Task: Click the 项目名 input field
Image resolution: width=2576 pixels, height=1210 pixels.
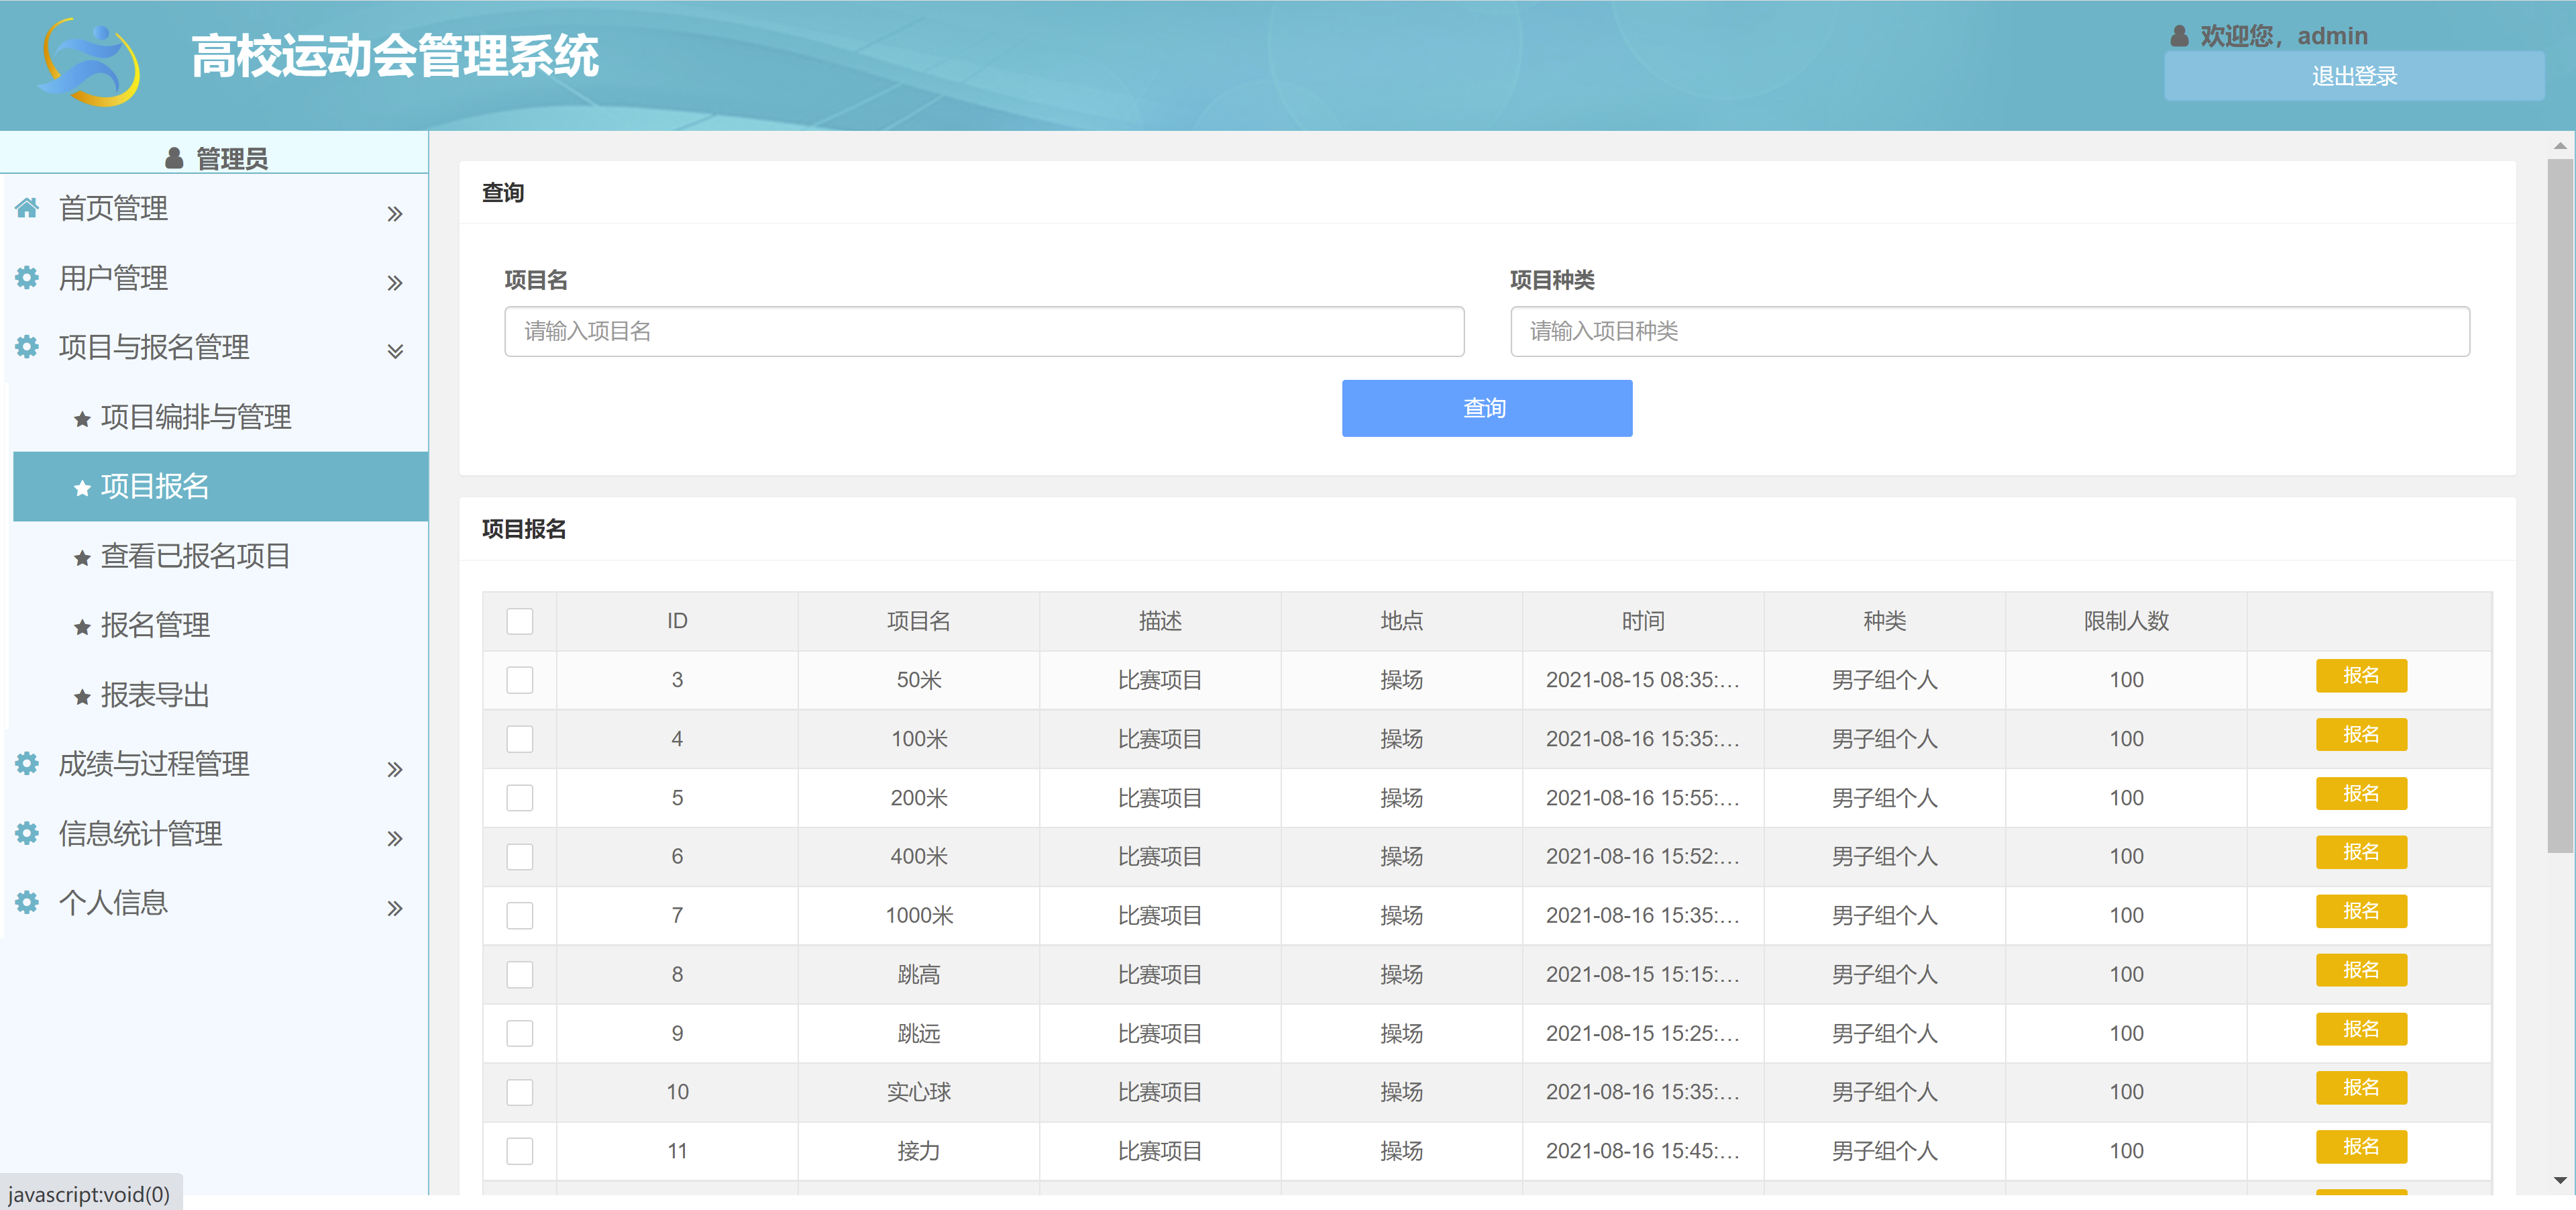Action: tap(983, 331)
